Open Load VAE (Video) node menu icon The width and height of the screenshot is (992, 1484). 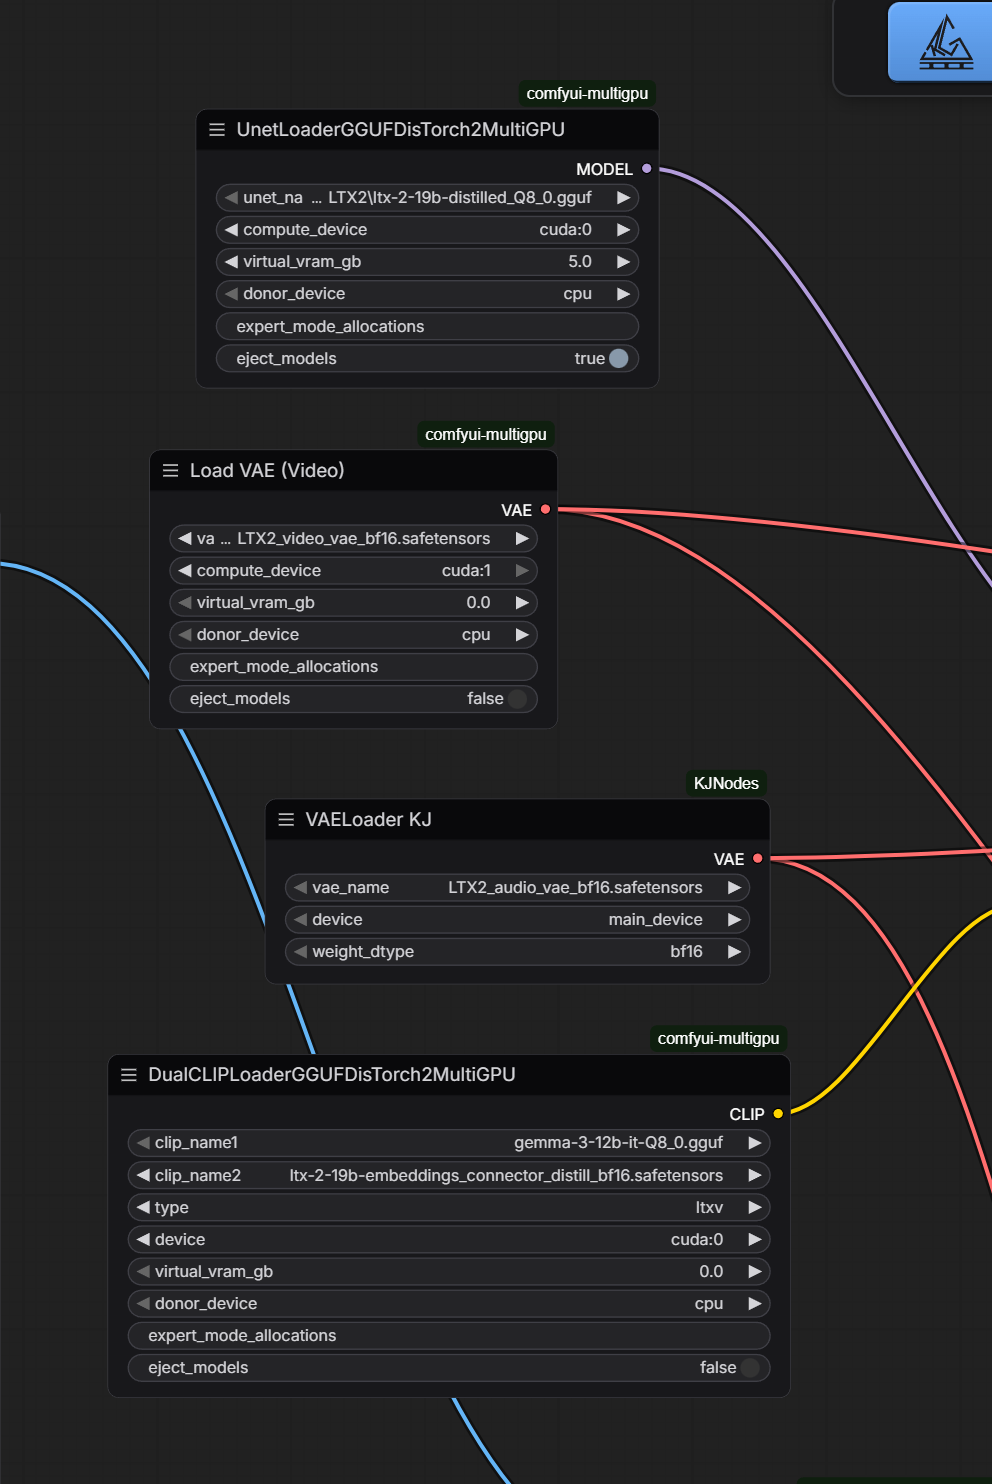point(170,471)
